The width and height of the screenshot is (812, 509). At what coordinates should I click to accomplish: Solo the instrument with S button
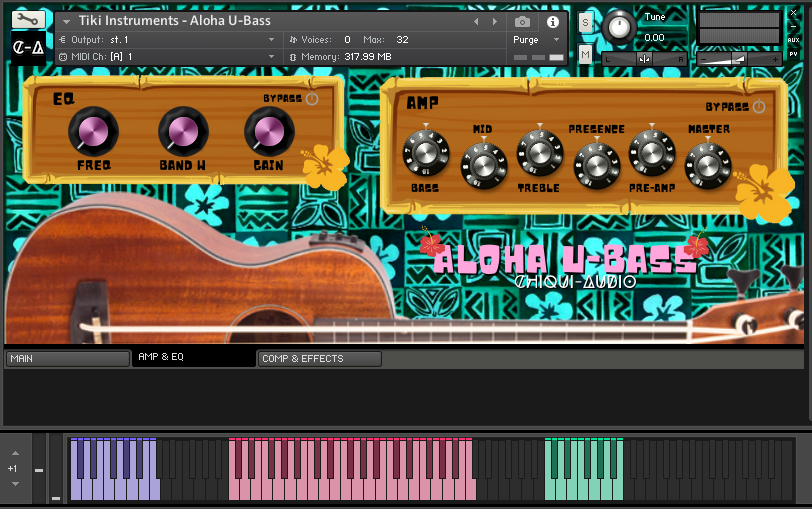(585, 22)
